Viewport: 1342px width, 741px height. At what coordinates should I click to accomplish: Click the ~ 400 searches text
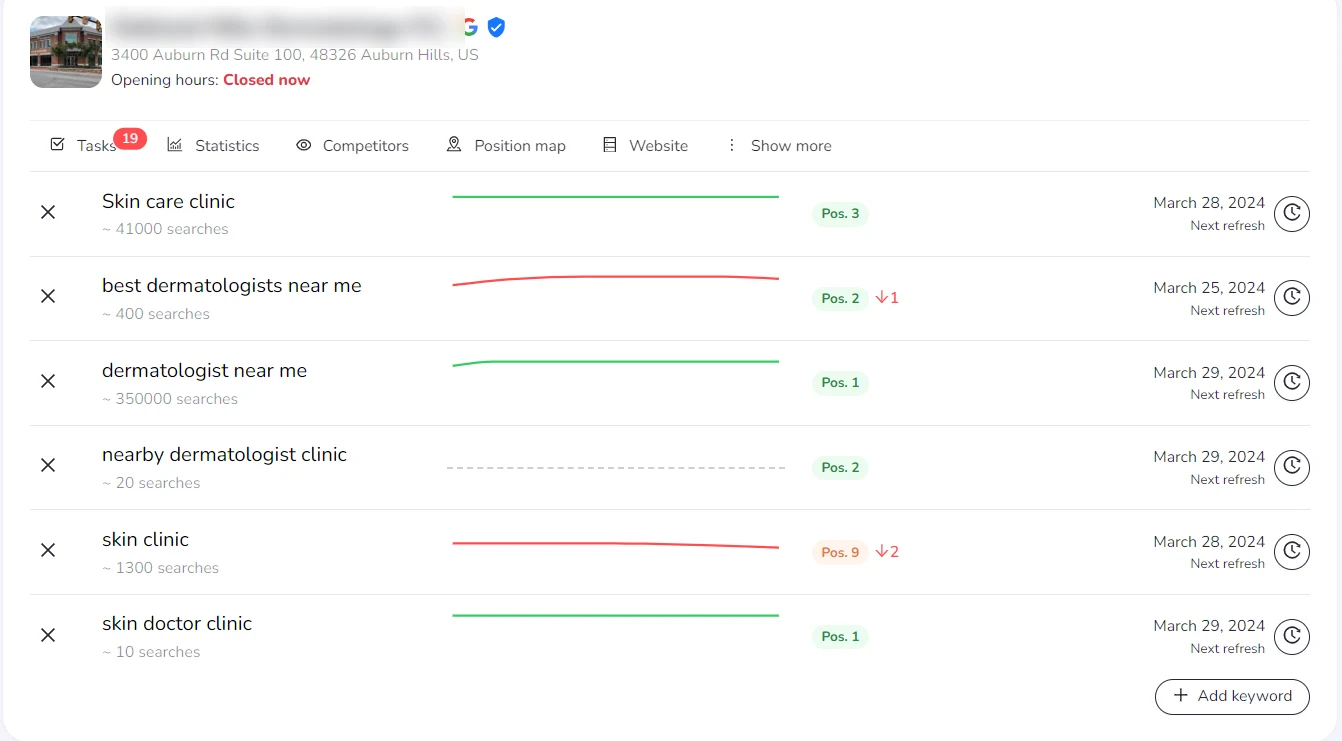click(x=156, y=314)
